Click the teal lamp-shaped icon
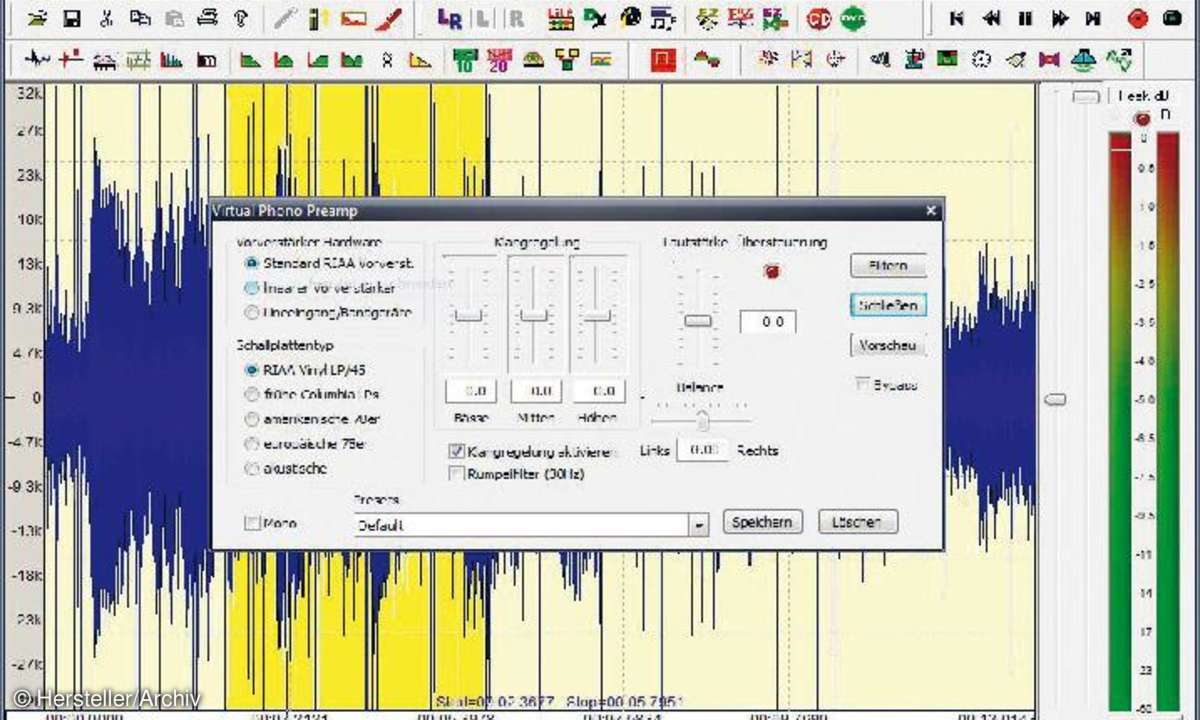 (1085, 60)
